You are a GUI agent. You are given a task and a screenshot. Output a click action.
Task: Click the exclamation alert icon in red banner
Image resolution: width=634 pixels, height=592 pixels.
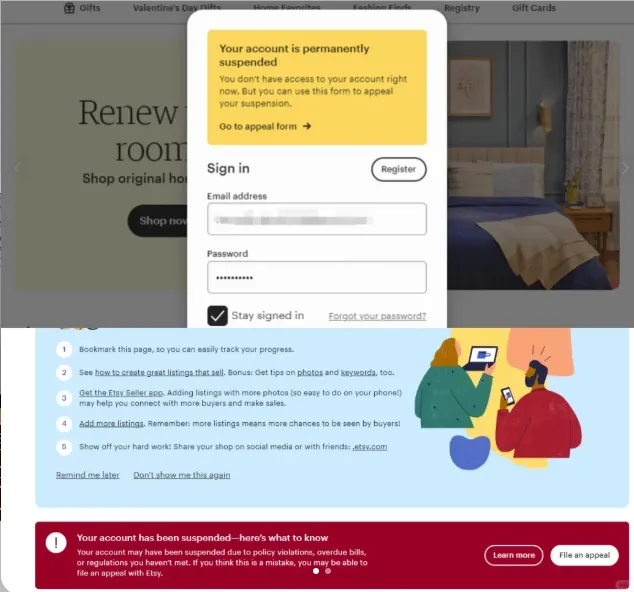point(56,542)
